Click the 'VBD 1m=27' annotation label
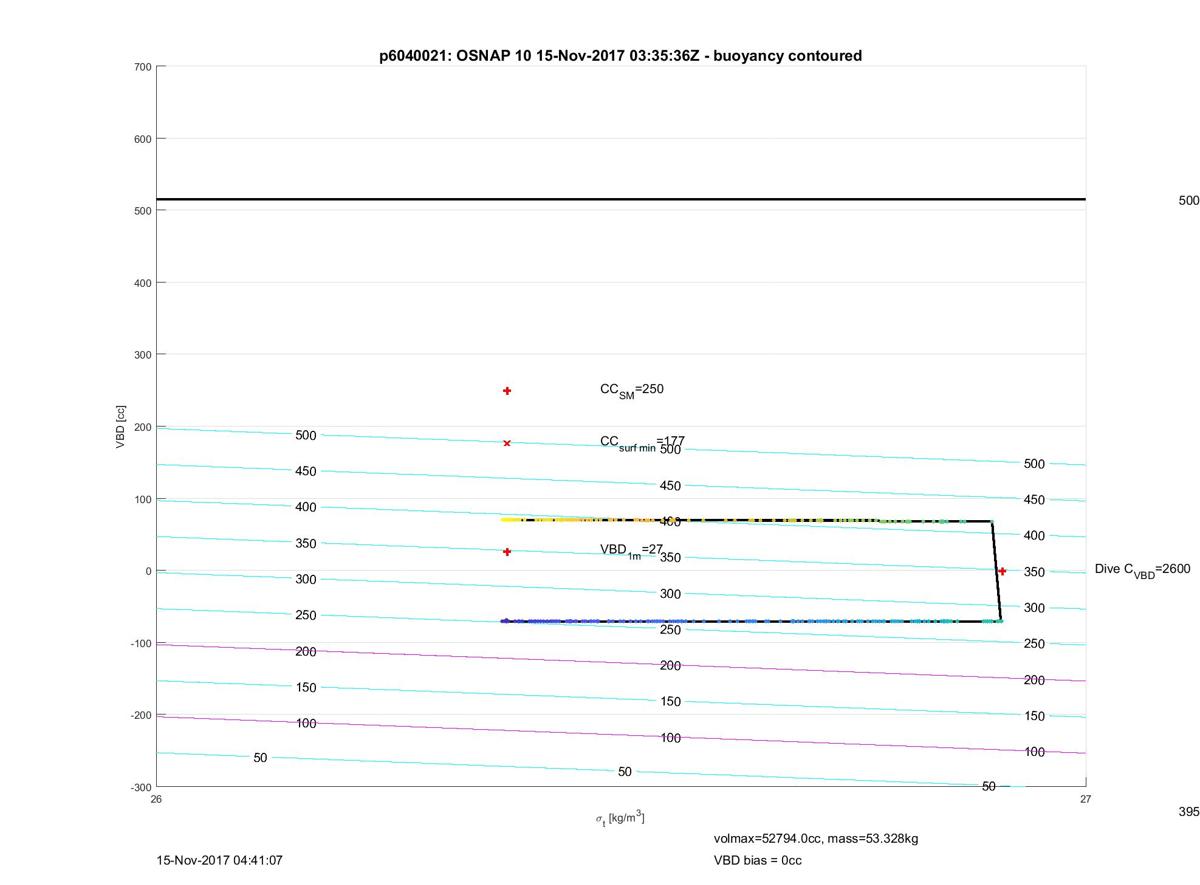The image size is (1200, 885). click(x=632, y=550)
